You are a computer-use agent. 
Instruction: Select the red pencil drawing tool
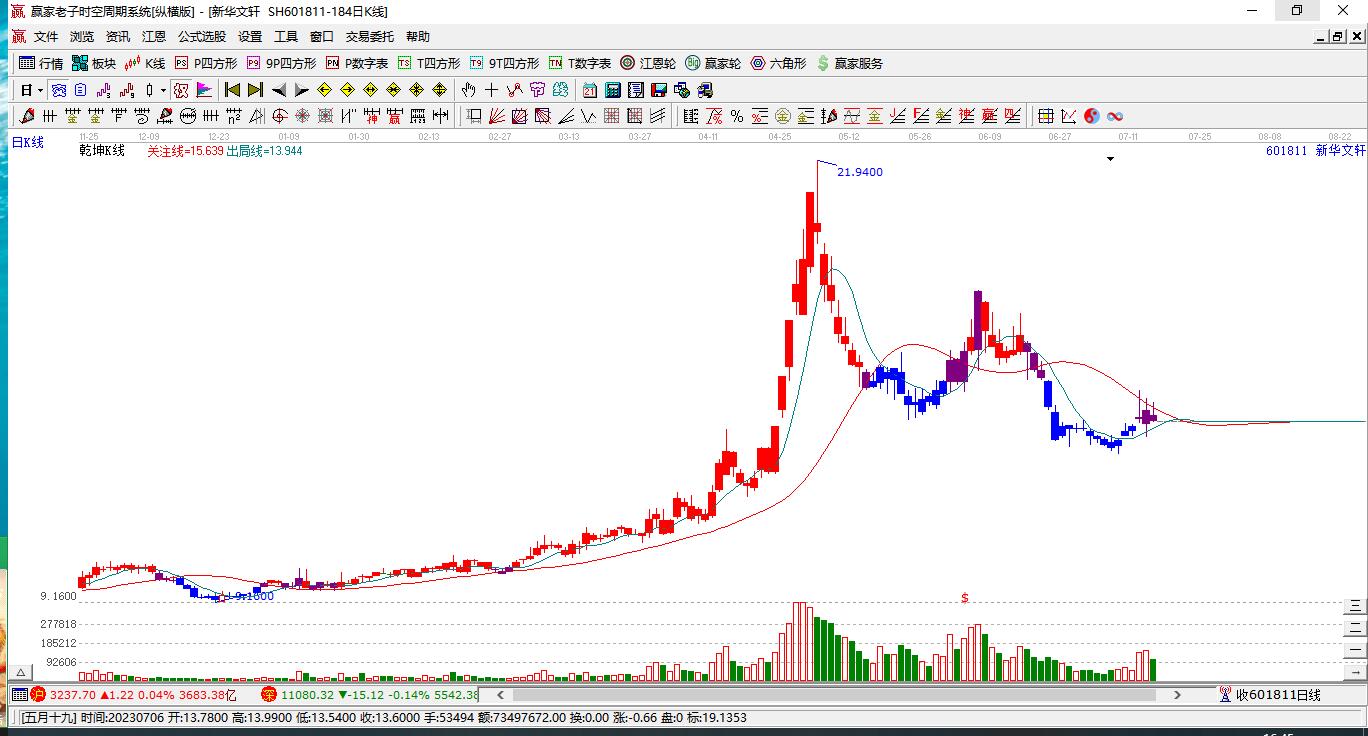pos(27,116)
